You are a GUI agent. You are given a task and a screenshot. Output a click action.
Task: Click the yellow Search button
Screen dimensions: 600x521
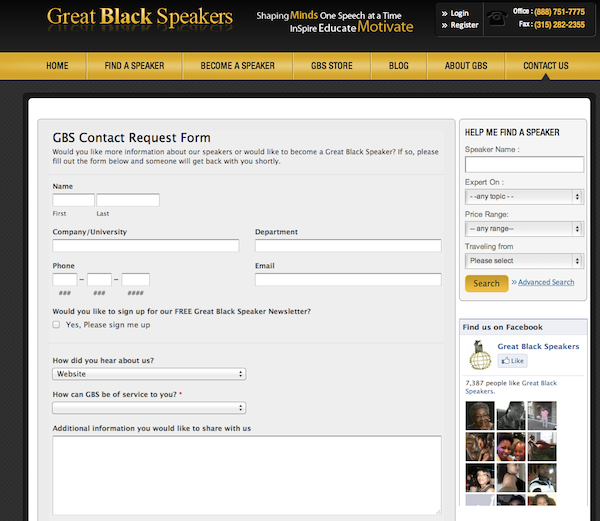pos(486,283)
